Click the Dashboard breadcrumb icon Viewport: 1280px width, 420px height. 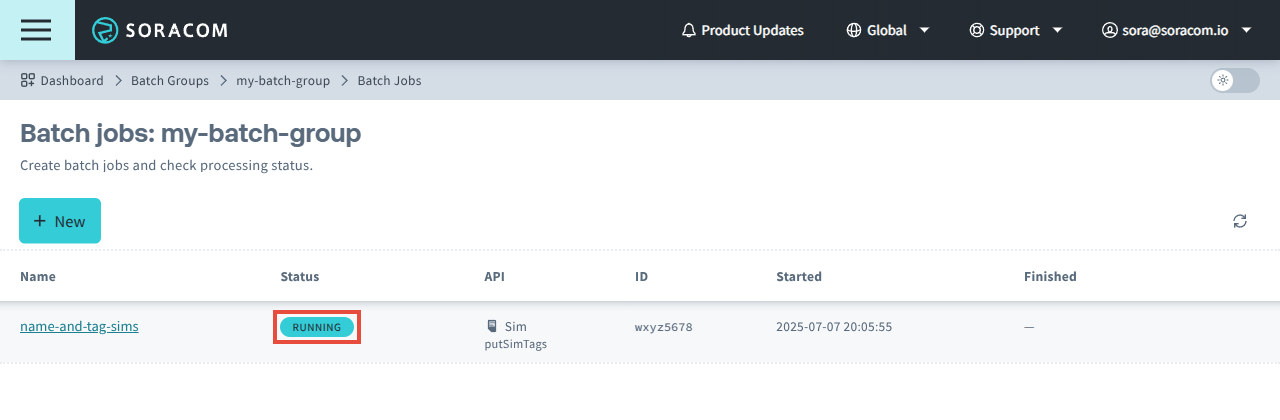click(28, 80)
